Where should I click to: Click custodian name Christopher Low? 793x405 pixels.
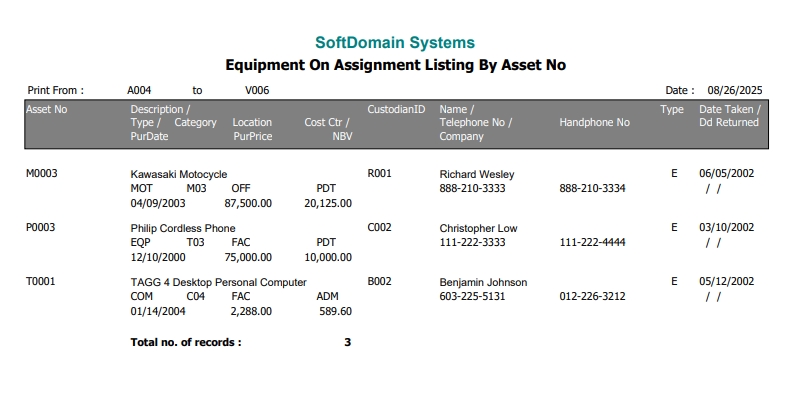(x=479, y=228)
